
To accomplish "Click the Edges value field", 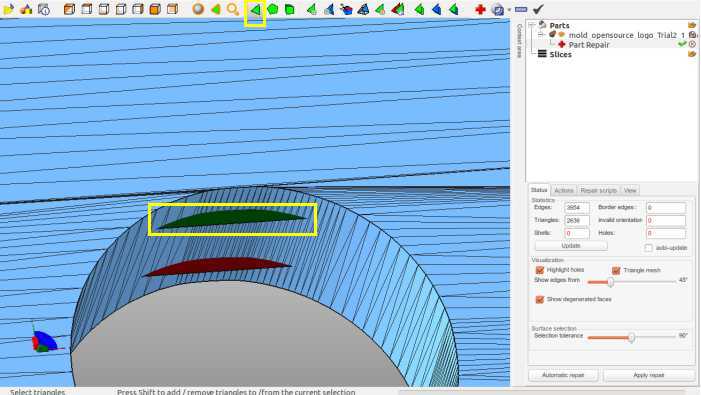I will point(577,207).
